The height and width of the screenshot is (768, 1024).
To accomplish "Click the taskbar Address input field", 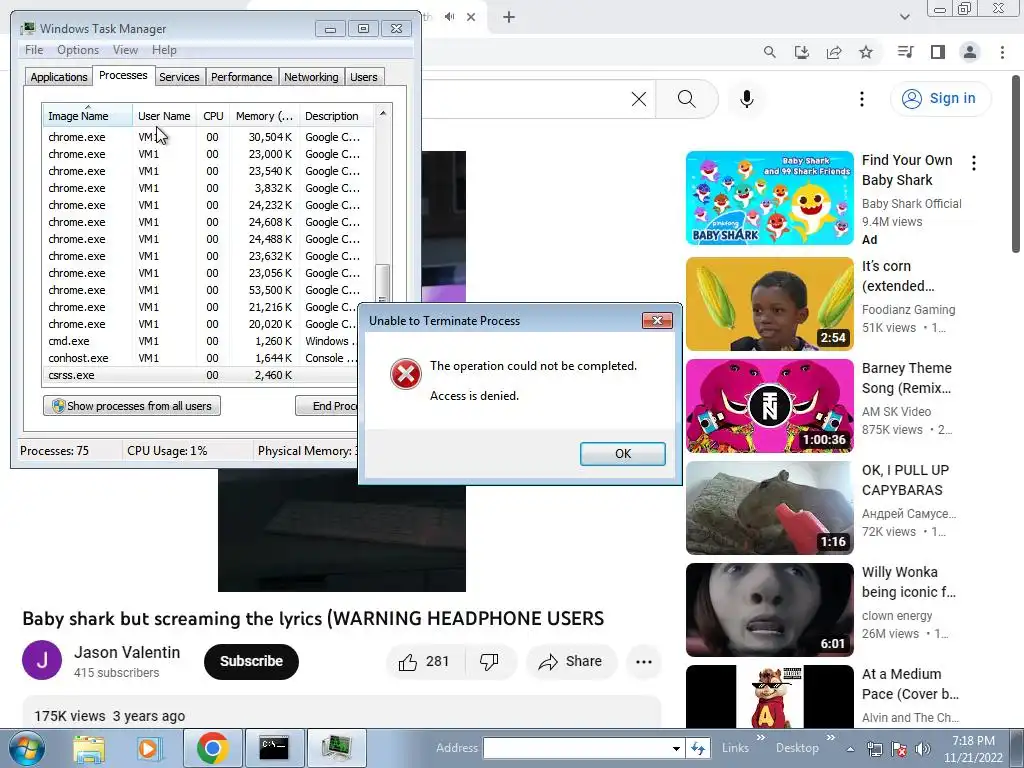I will (x=576, y=748).
